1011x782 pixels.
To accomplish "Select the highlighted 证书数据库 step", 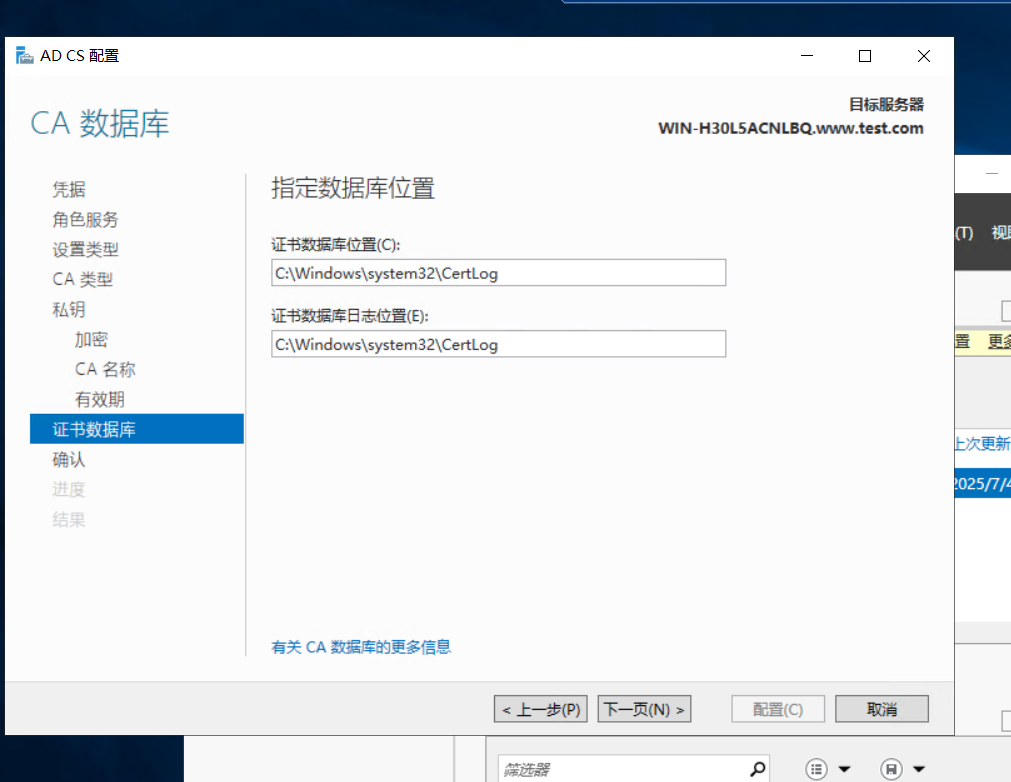I will coord(137,429).
